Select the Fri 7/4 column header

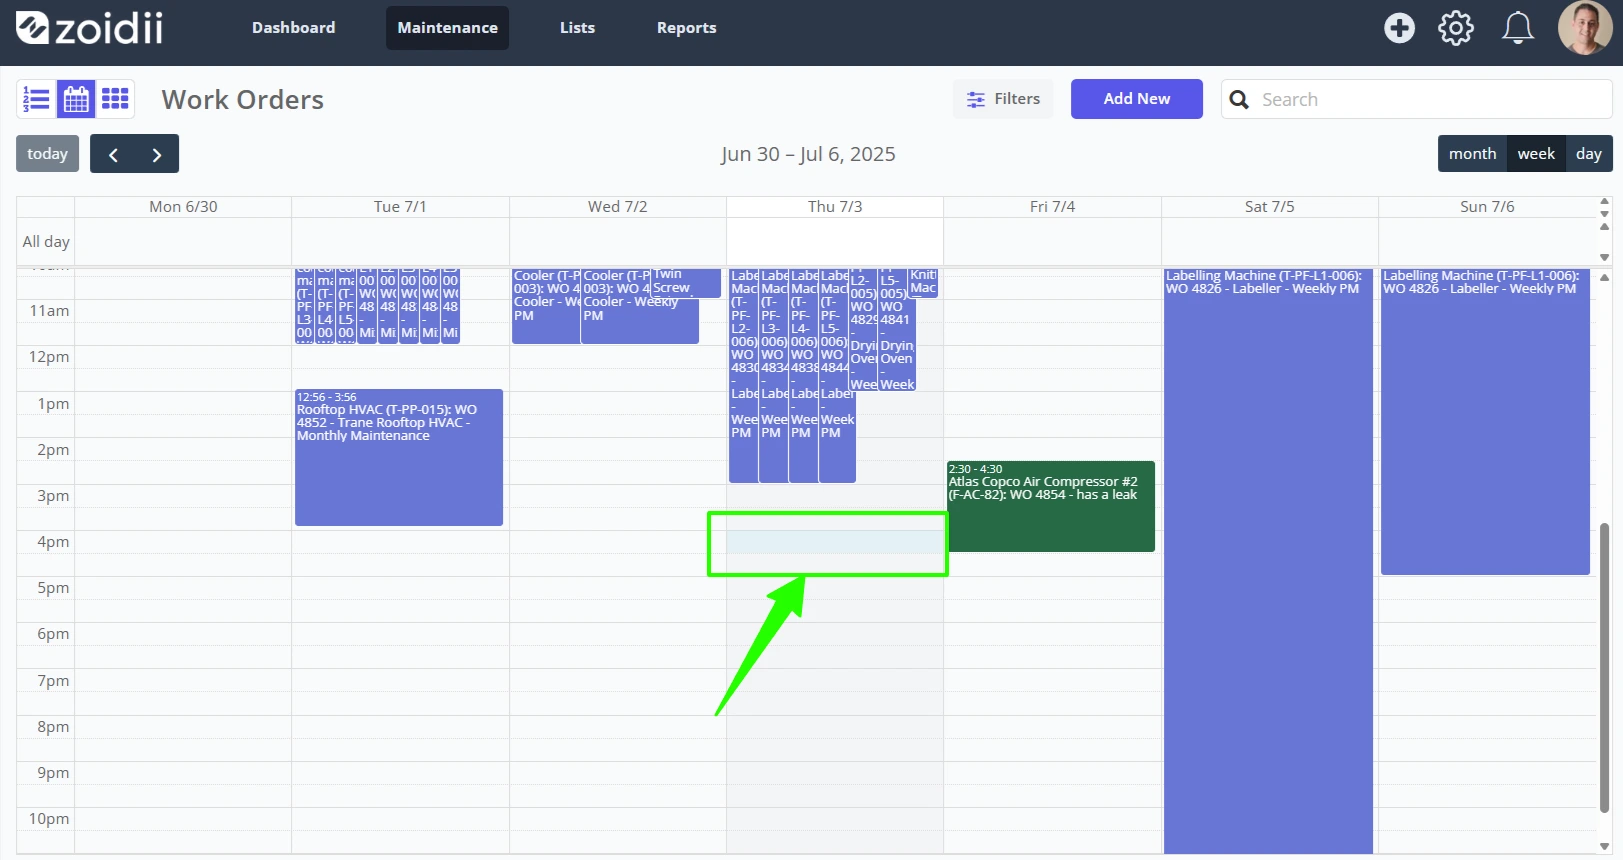1052,207
